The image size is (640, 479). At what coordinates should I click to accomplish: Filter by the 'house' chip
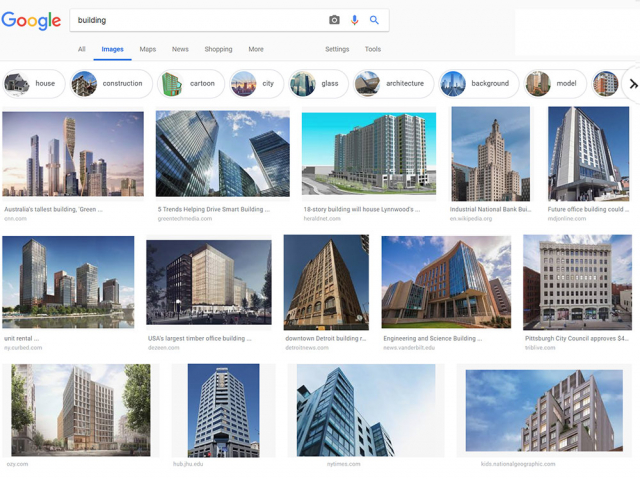click(x=33, y=83)
